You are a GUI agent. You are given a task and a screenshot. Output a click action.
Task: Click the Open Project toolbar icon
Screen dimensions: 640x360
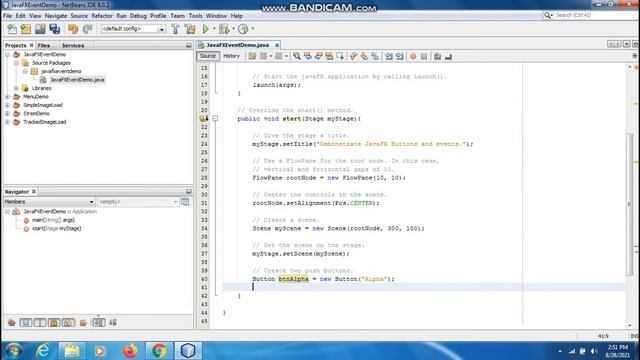pyautogui.click(x=40, y=29)
